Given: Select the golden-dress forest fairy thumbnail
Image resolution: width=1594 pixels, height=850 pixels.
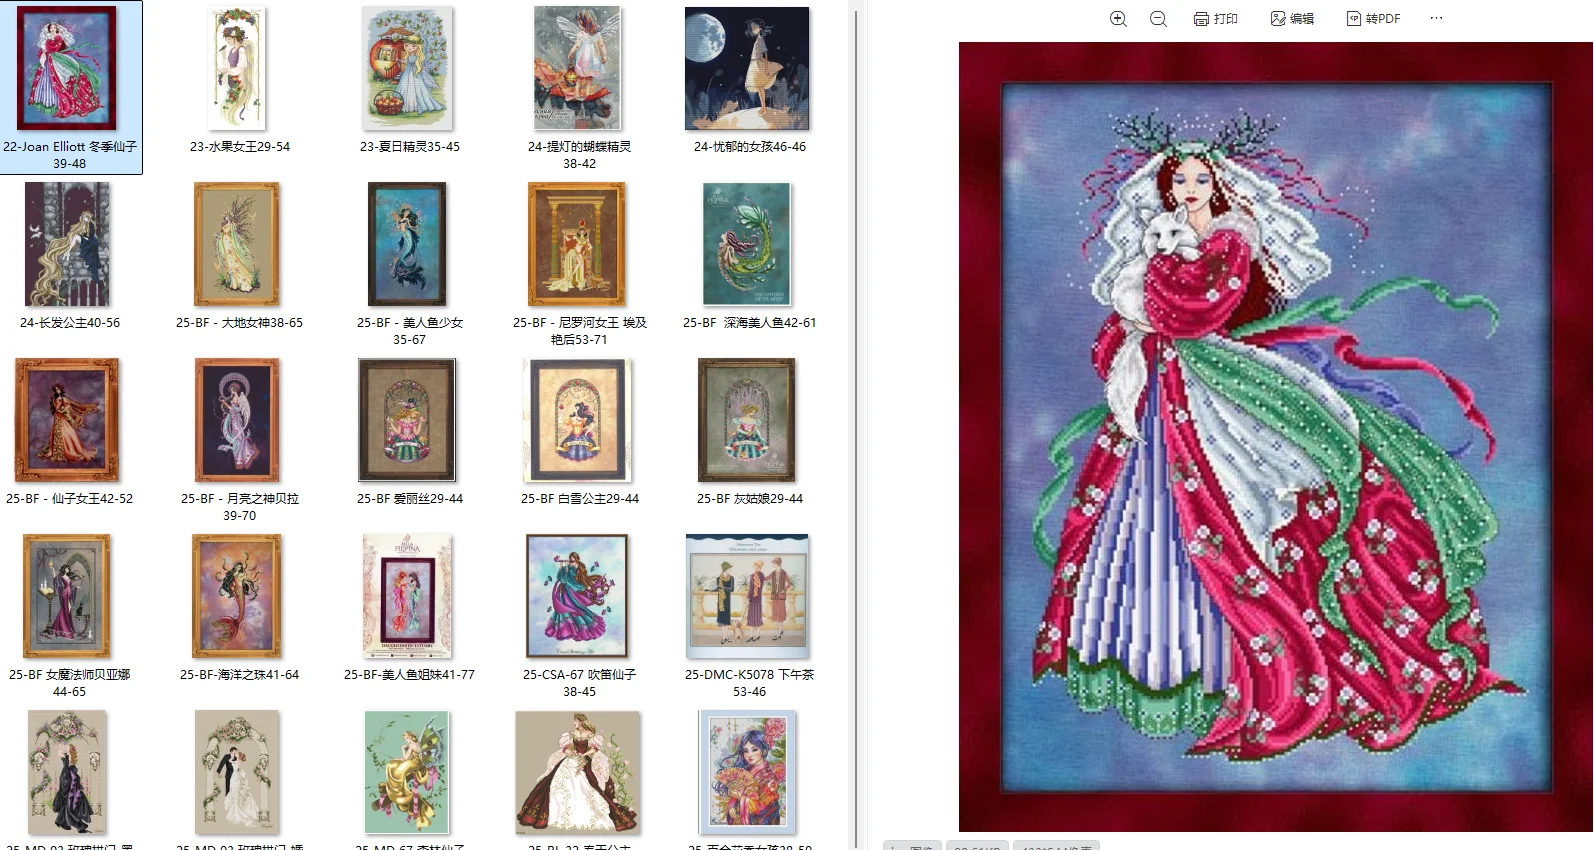Looking at the screenshot, I should [x=407, y=772].
